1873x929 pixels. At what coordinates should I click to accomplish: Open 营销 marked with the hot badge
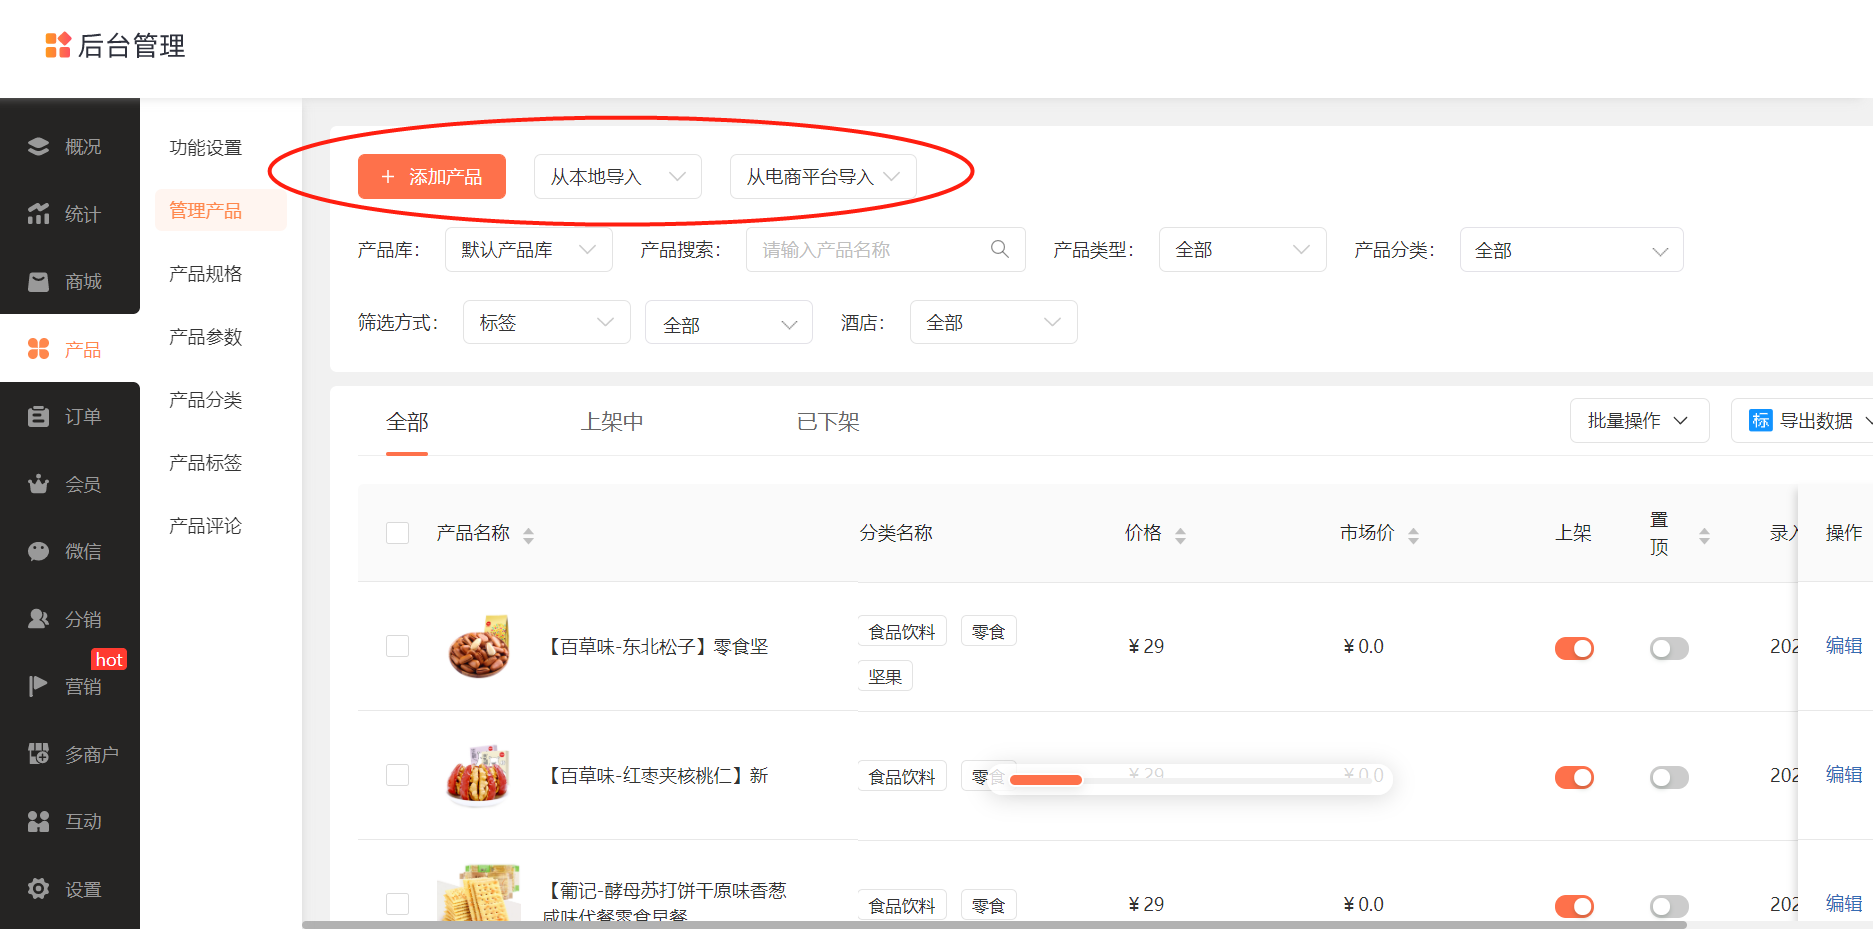click(69, 685)
